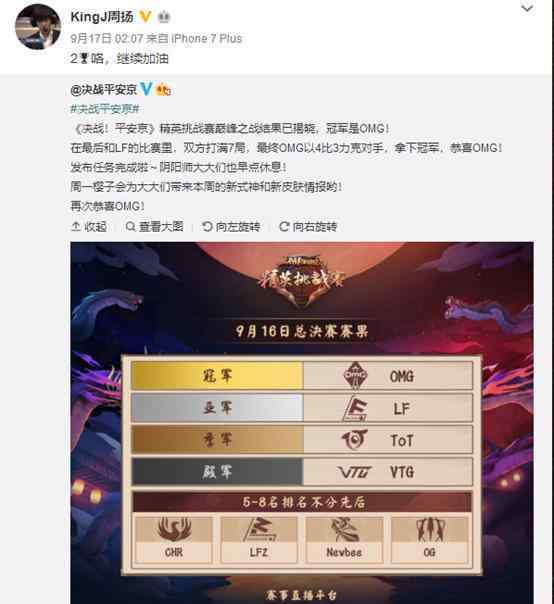View the full-size image via 查看大图
Screen dimensions: 554x604
click(x=154, y=226)
